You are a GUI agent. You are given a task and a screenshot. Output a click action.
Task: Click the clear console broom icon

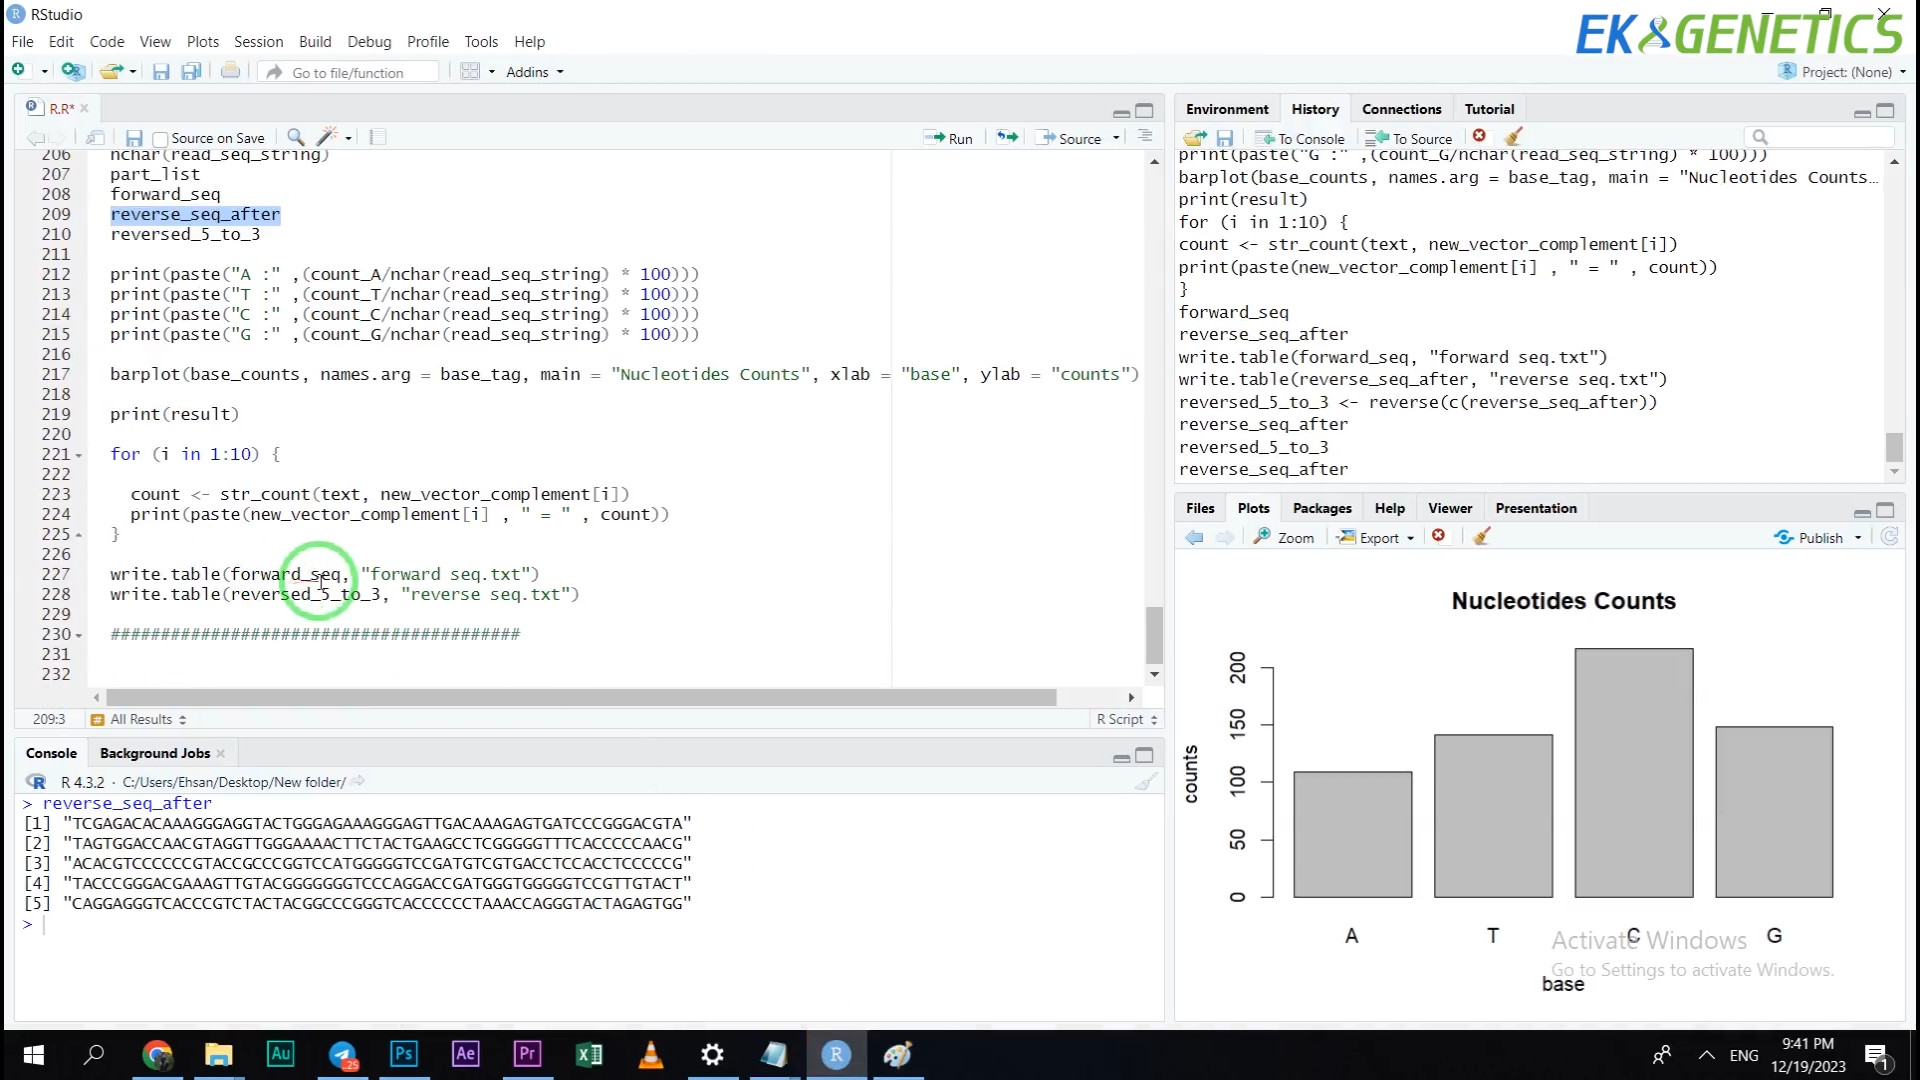click(1146, 782)
